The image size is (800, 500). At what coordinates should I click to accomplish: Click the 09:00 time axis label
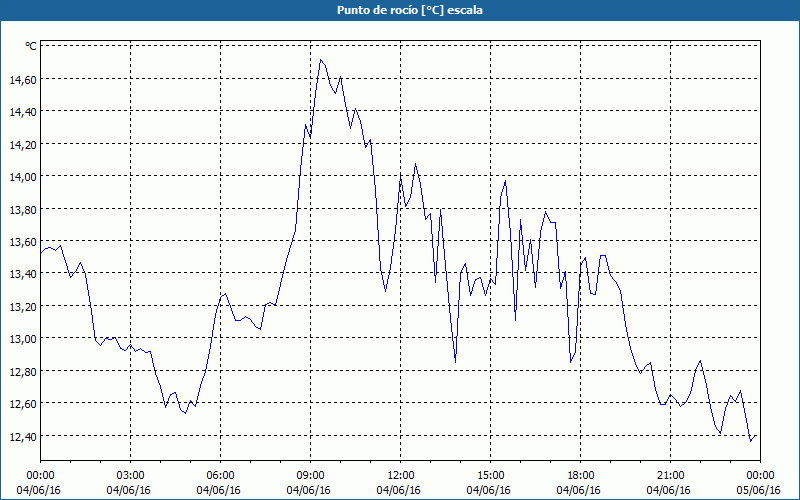pyautogui.click(x=310, y=476)
